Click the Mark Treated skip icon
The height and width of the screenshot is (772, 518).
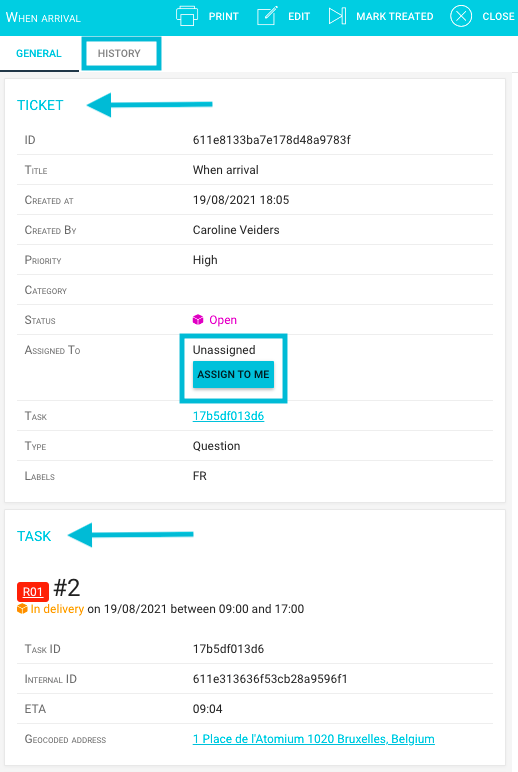tap(337, 16)
